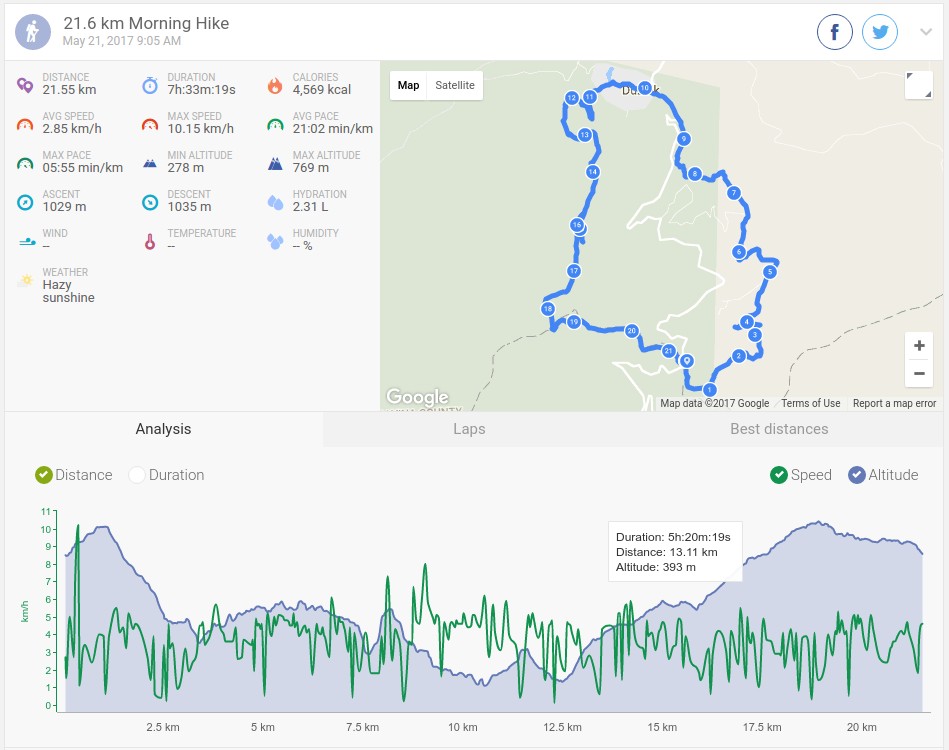
Task: Share the hike on Twitter
Action: (x=879, y=32)
